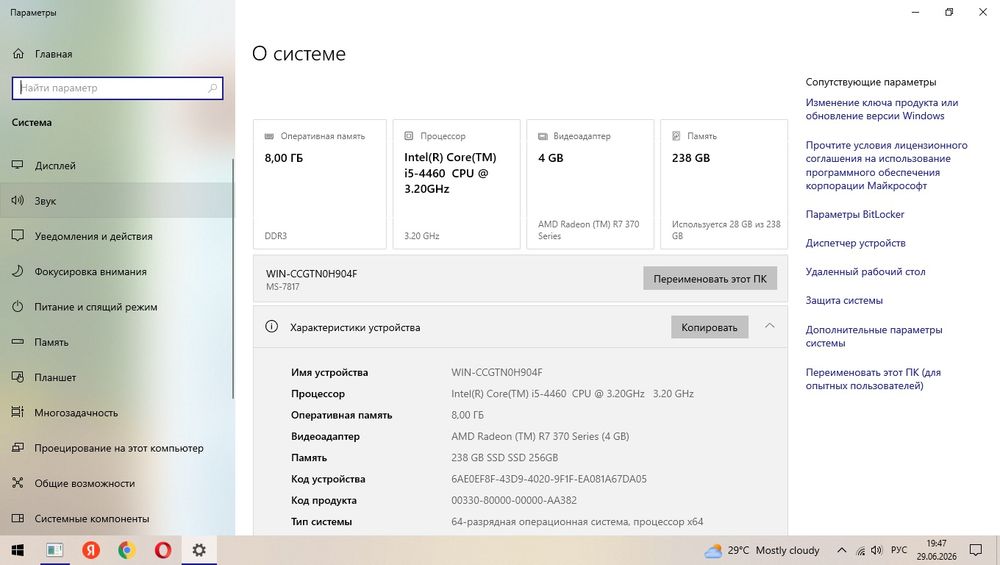Open Дополнительные параметры системы link

pos(874,336)
